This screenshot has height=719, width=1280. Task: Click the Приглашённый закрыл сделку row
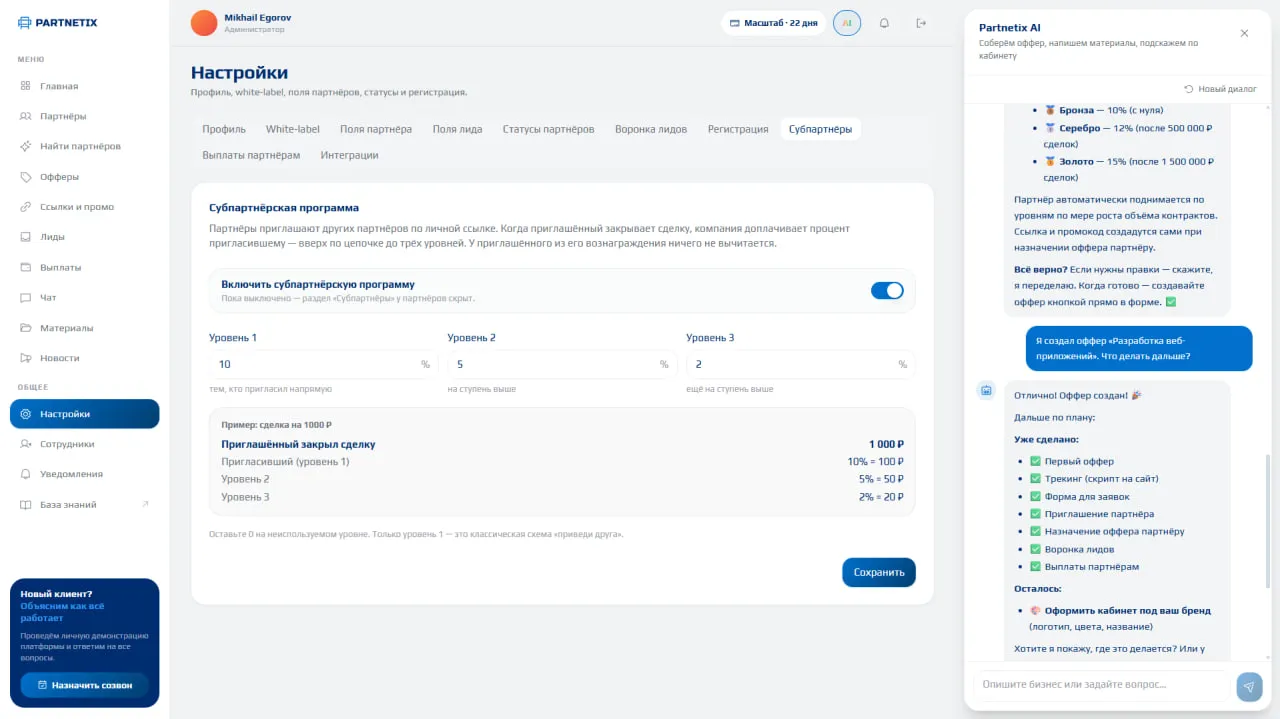pyautogui.click(x=562, y=444)
